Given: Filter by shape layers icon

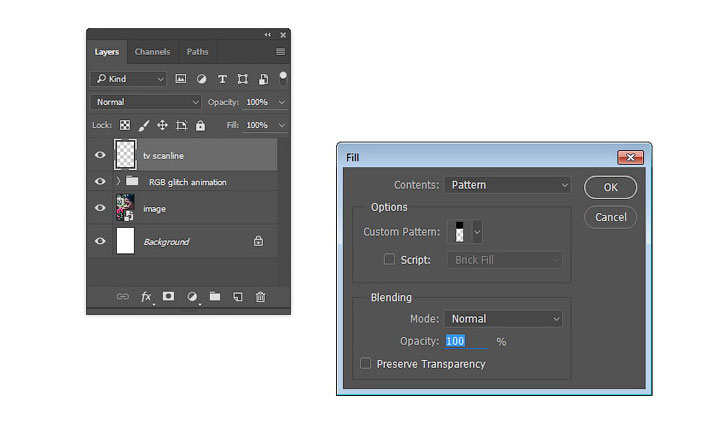Looking at the screenshot, I should [x=242, y=79].
